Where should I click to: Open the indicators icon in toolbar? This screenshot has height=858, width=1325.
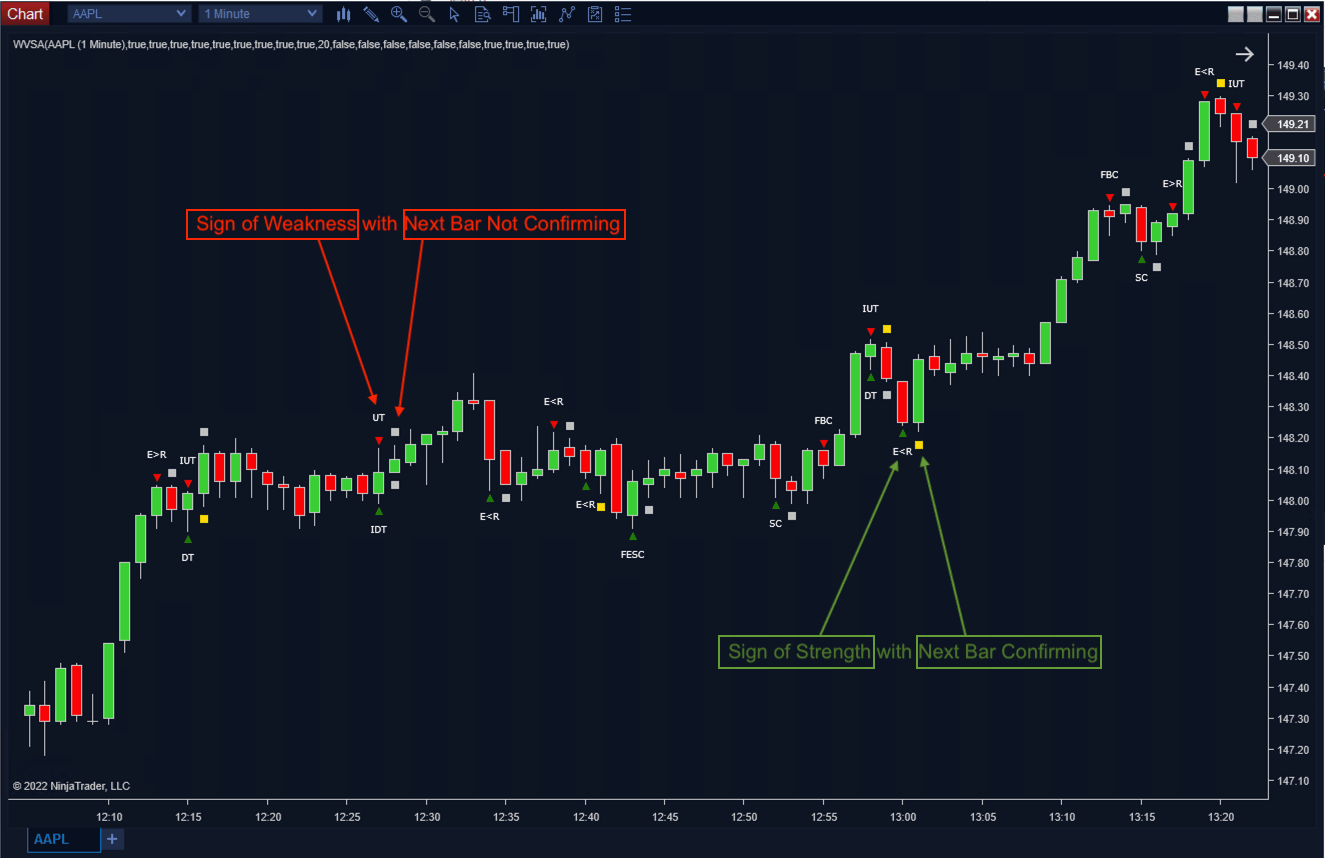(539, 14)
